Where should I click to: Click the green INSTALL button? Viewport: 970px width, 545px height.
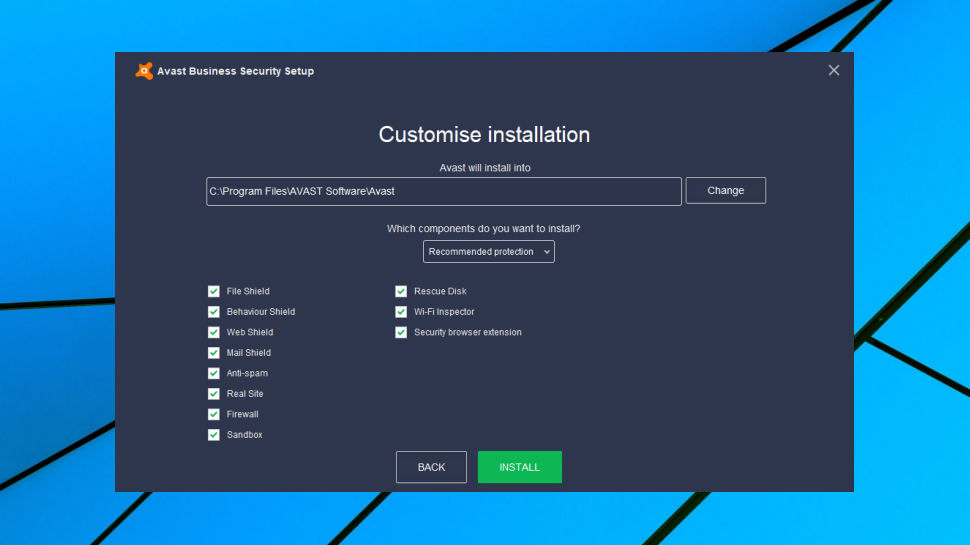pyautogui.click(x=520, y=467)
